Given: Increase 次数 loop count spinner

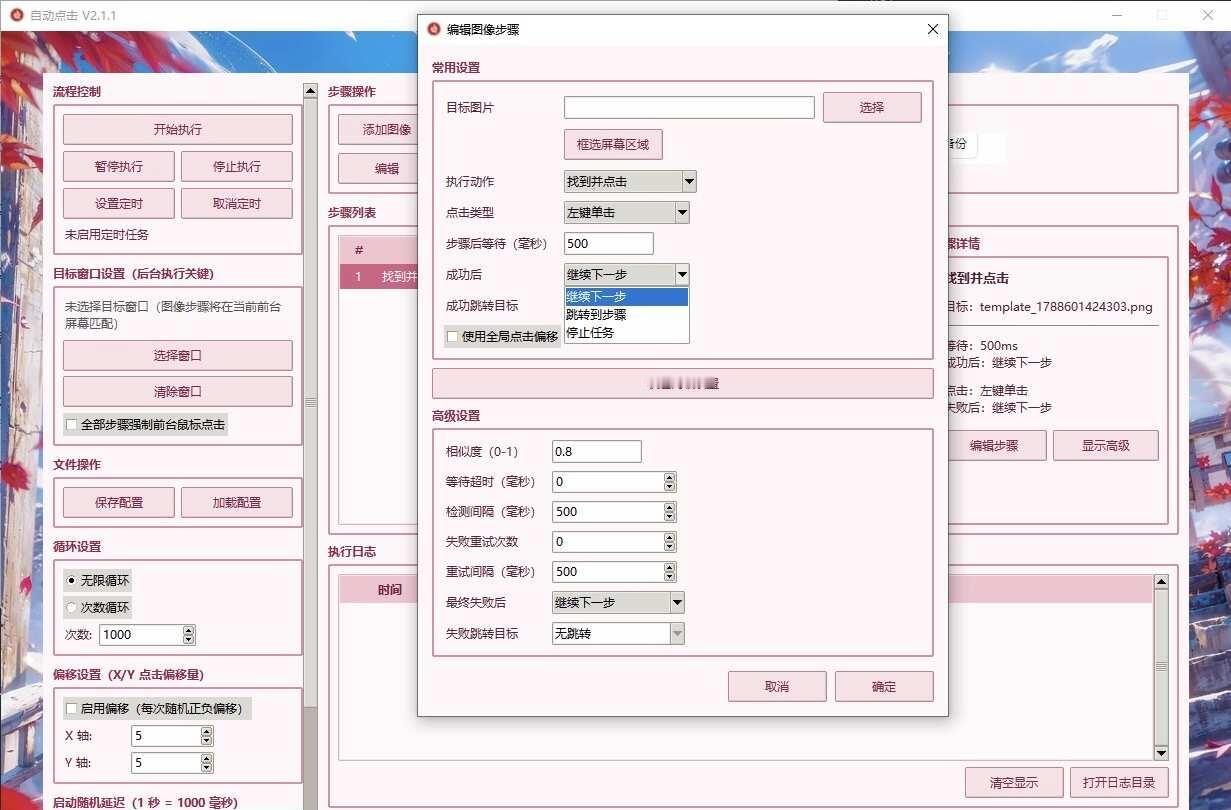Looking at the screenshot, I should pyautogui.click(x=189, y=630).
